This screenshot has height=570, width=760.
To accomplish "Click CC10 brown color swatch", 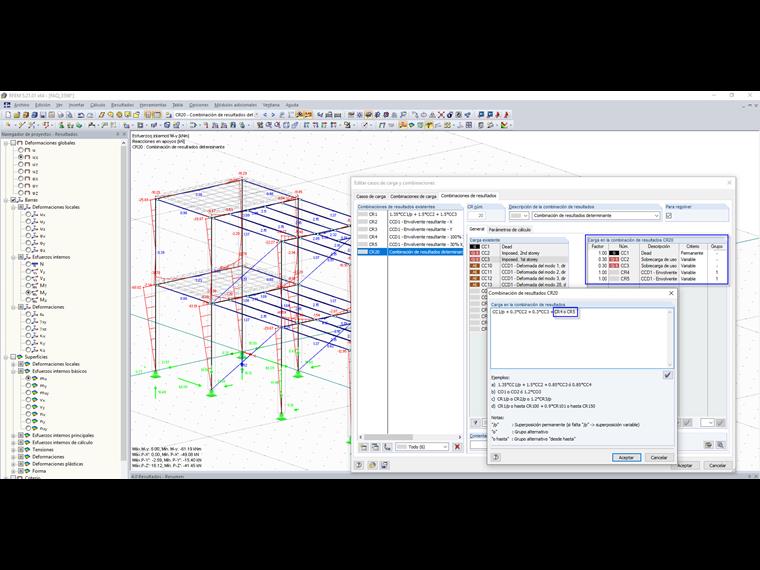I will (474, 266).
